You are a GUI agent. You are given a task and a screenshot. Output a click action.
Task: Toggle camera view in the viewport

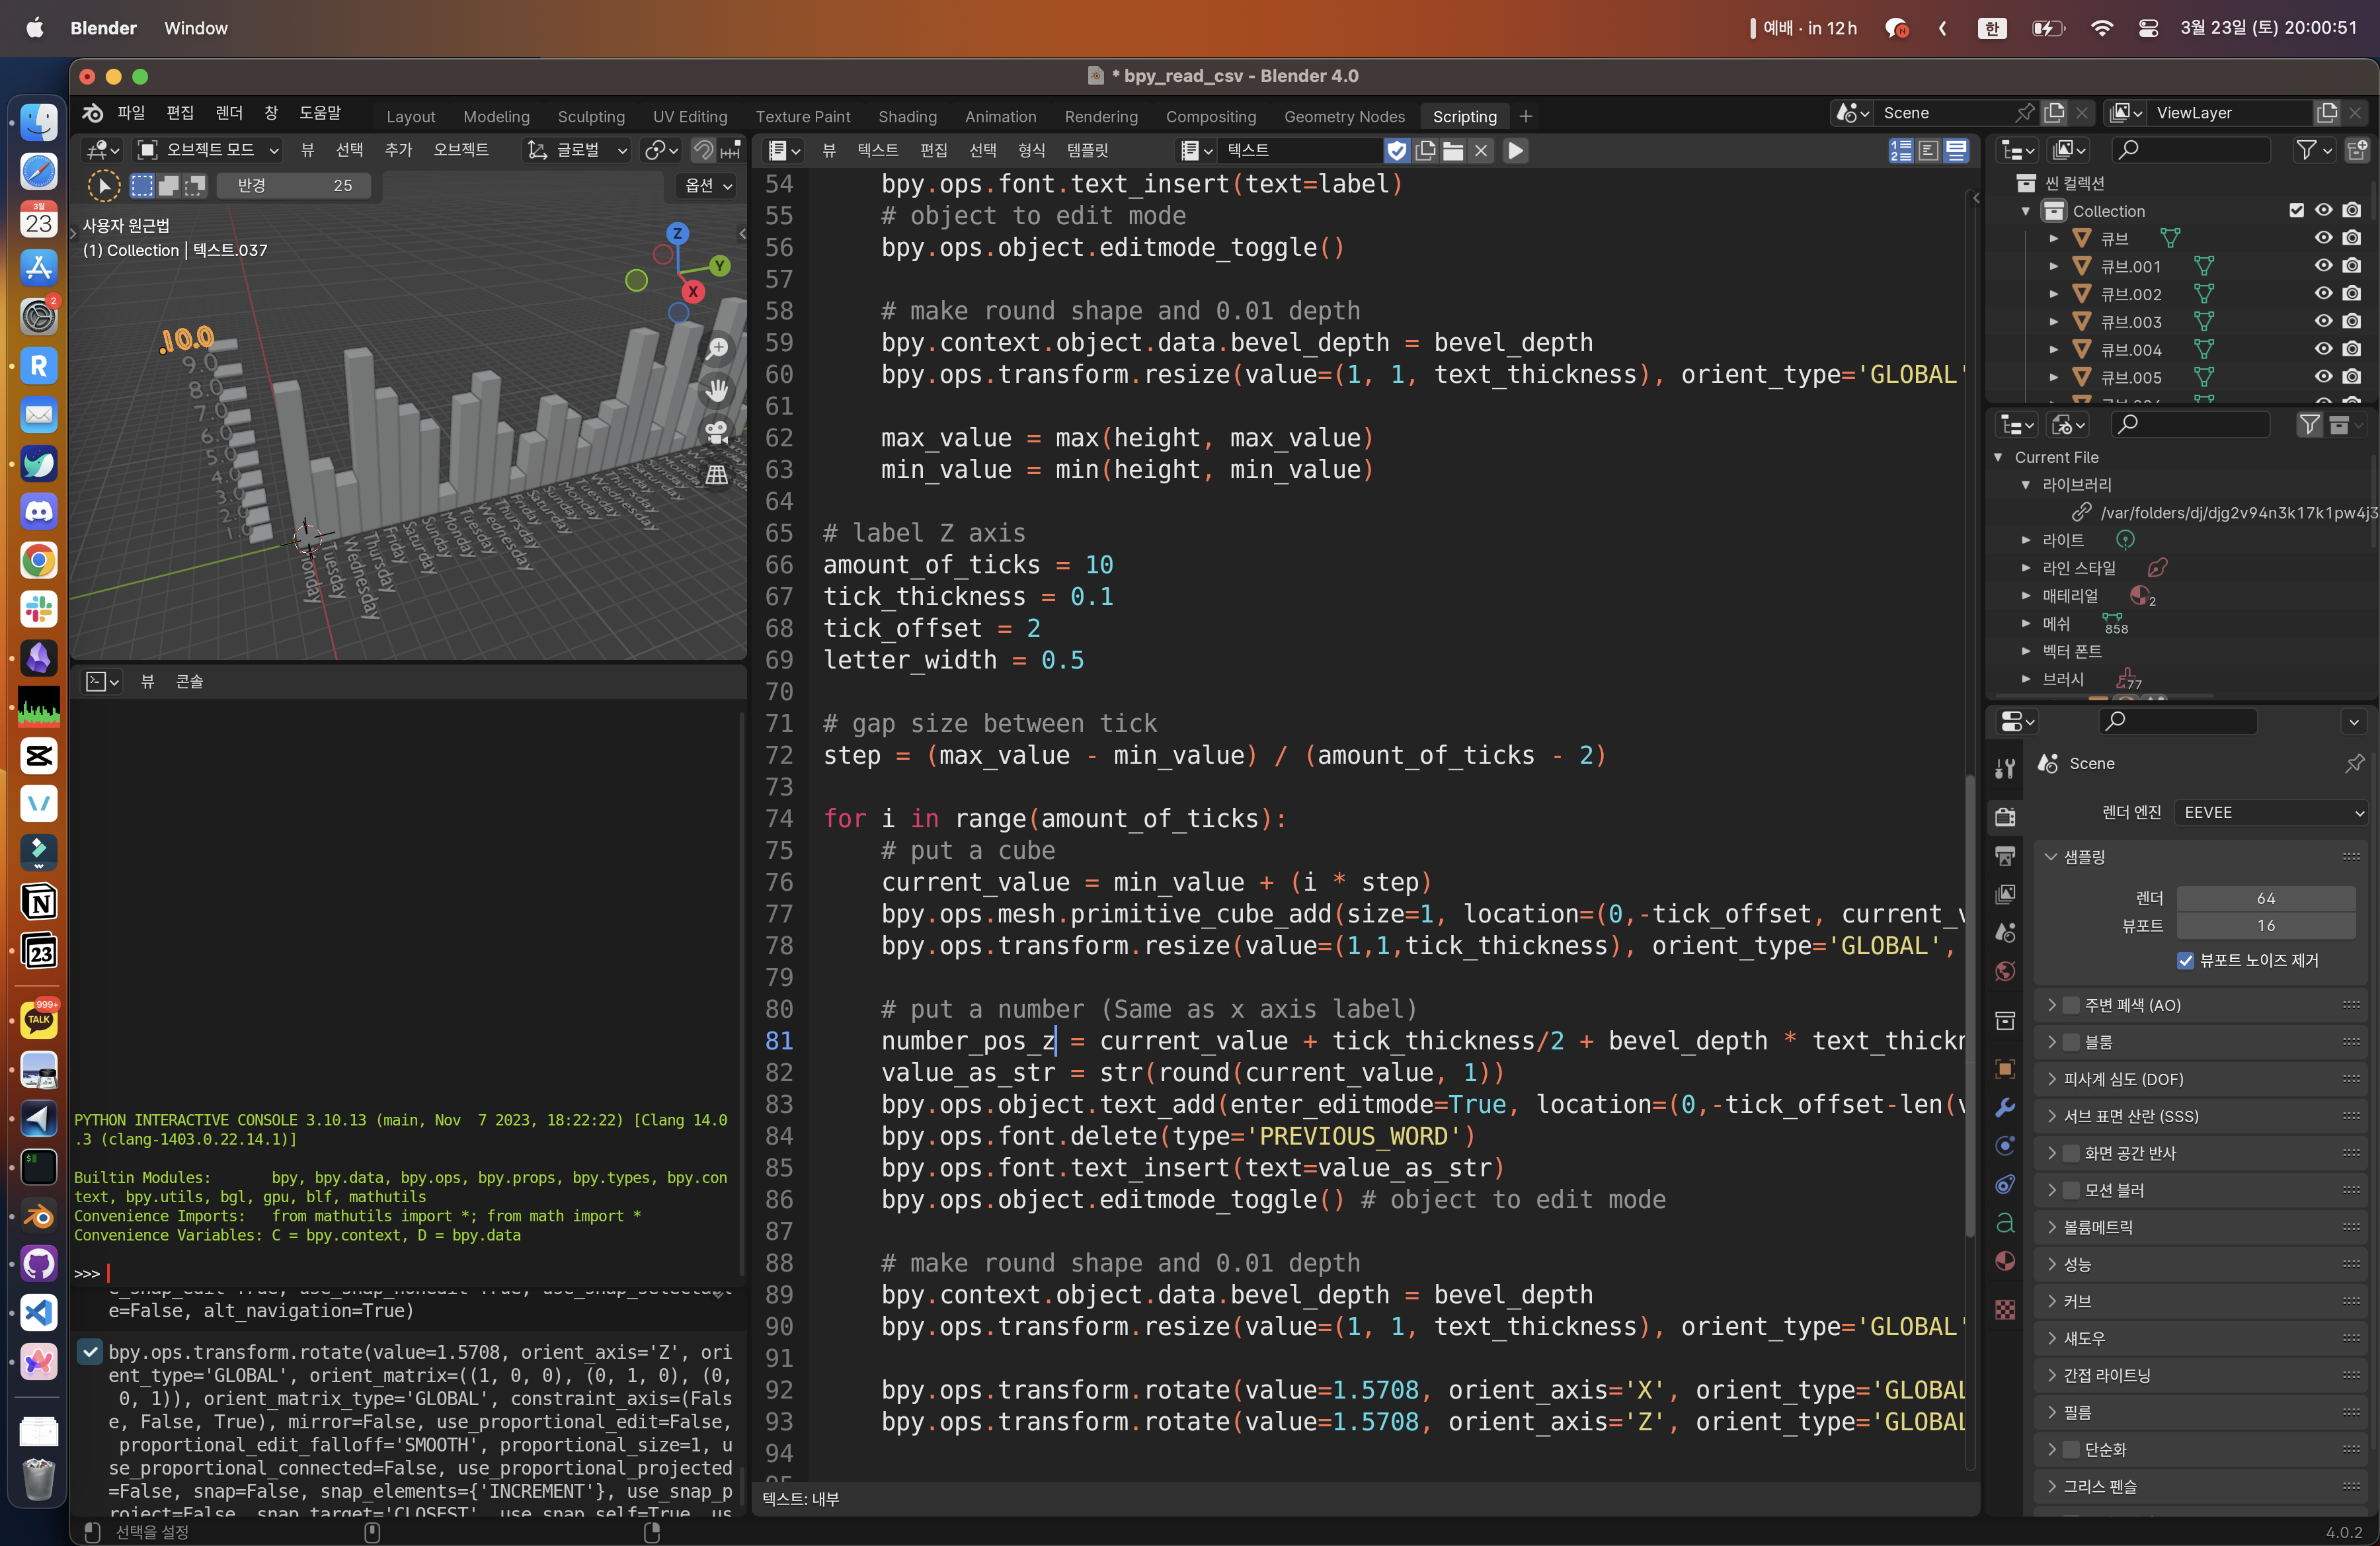pyautogui.click(x=717, y=432)
